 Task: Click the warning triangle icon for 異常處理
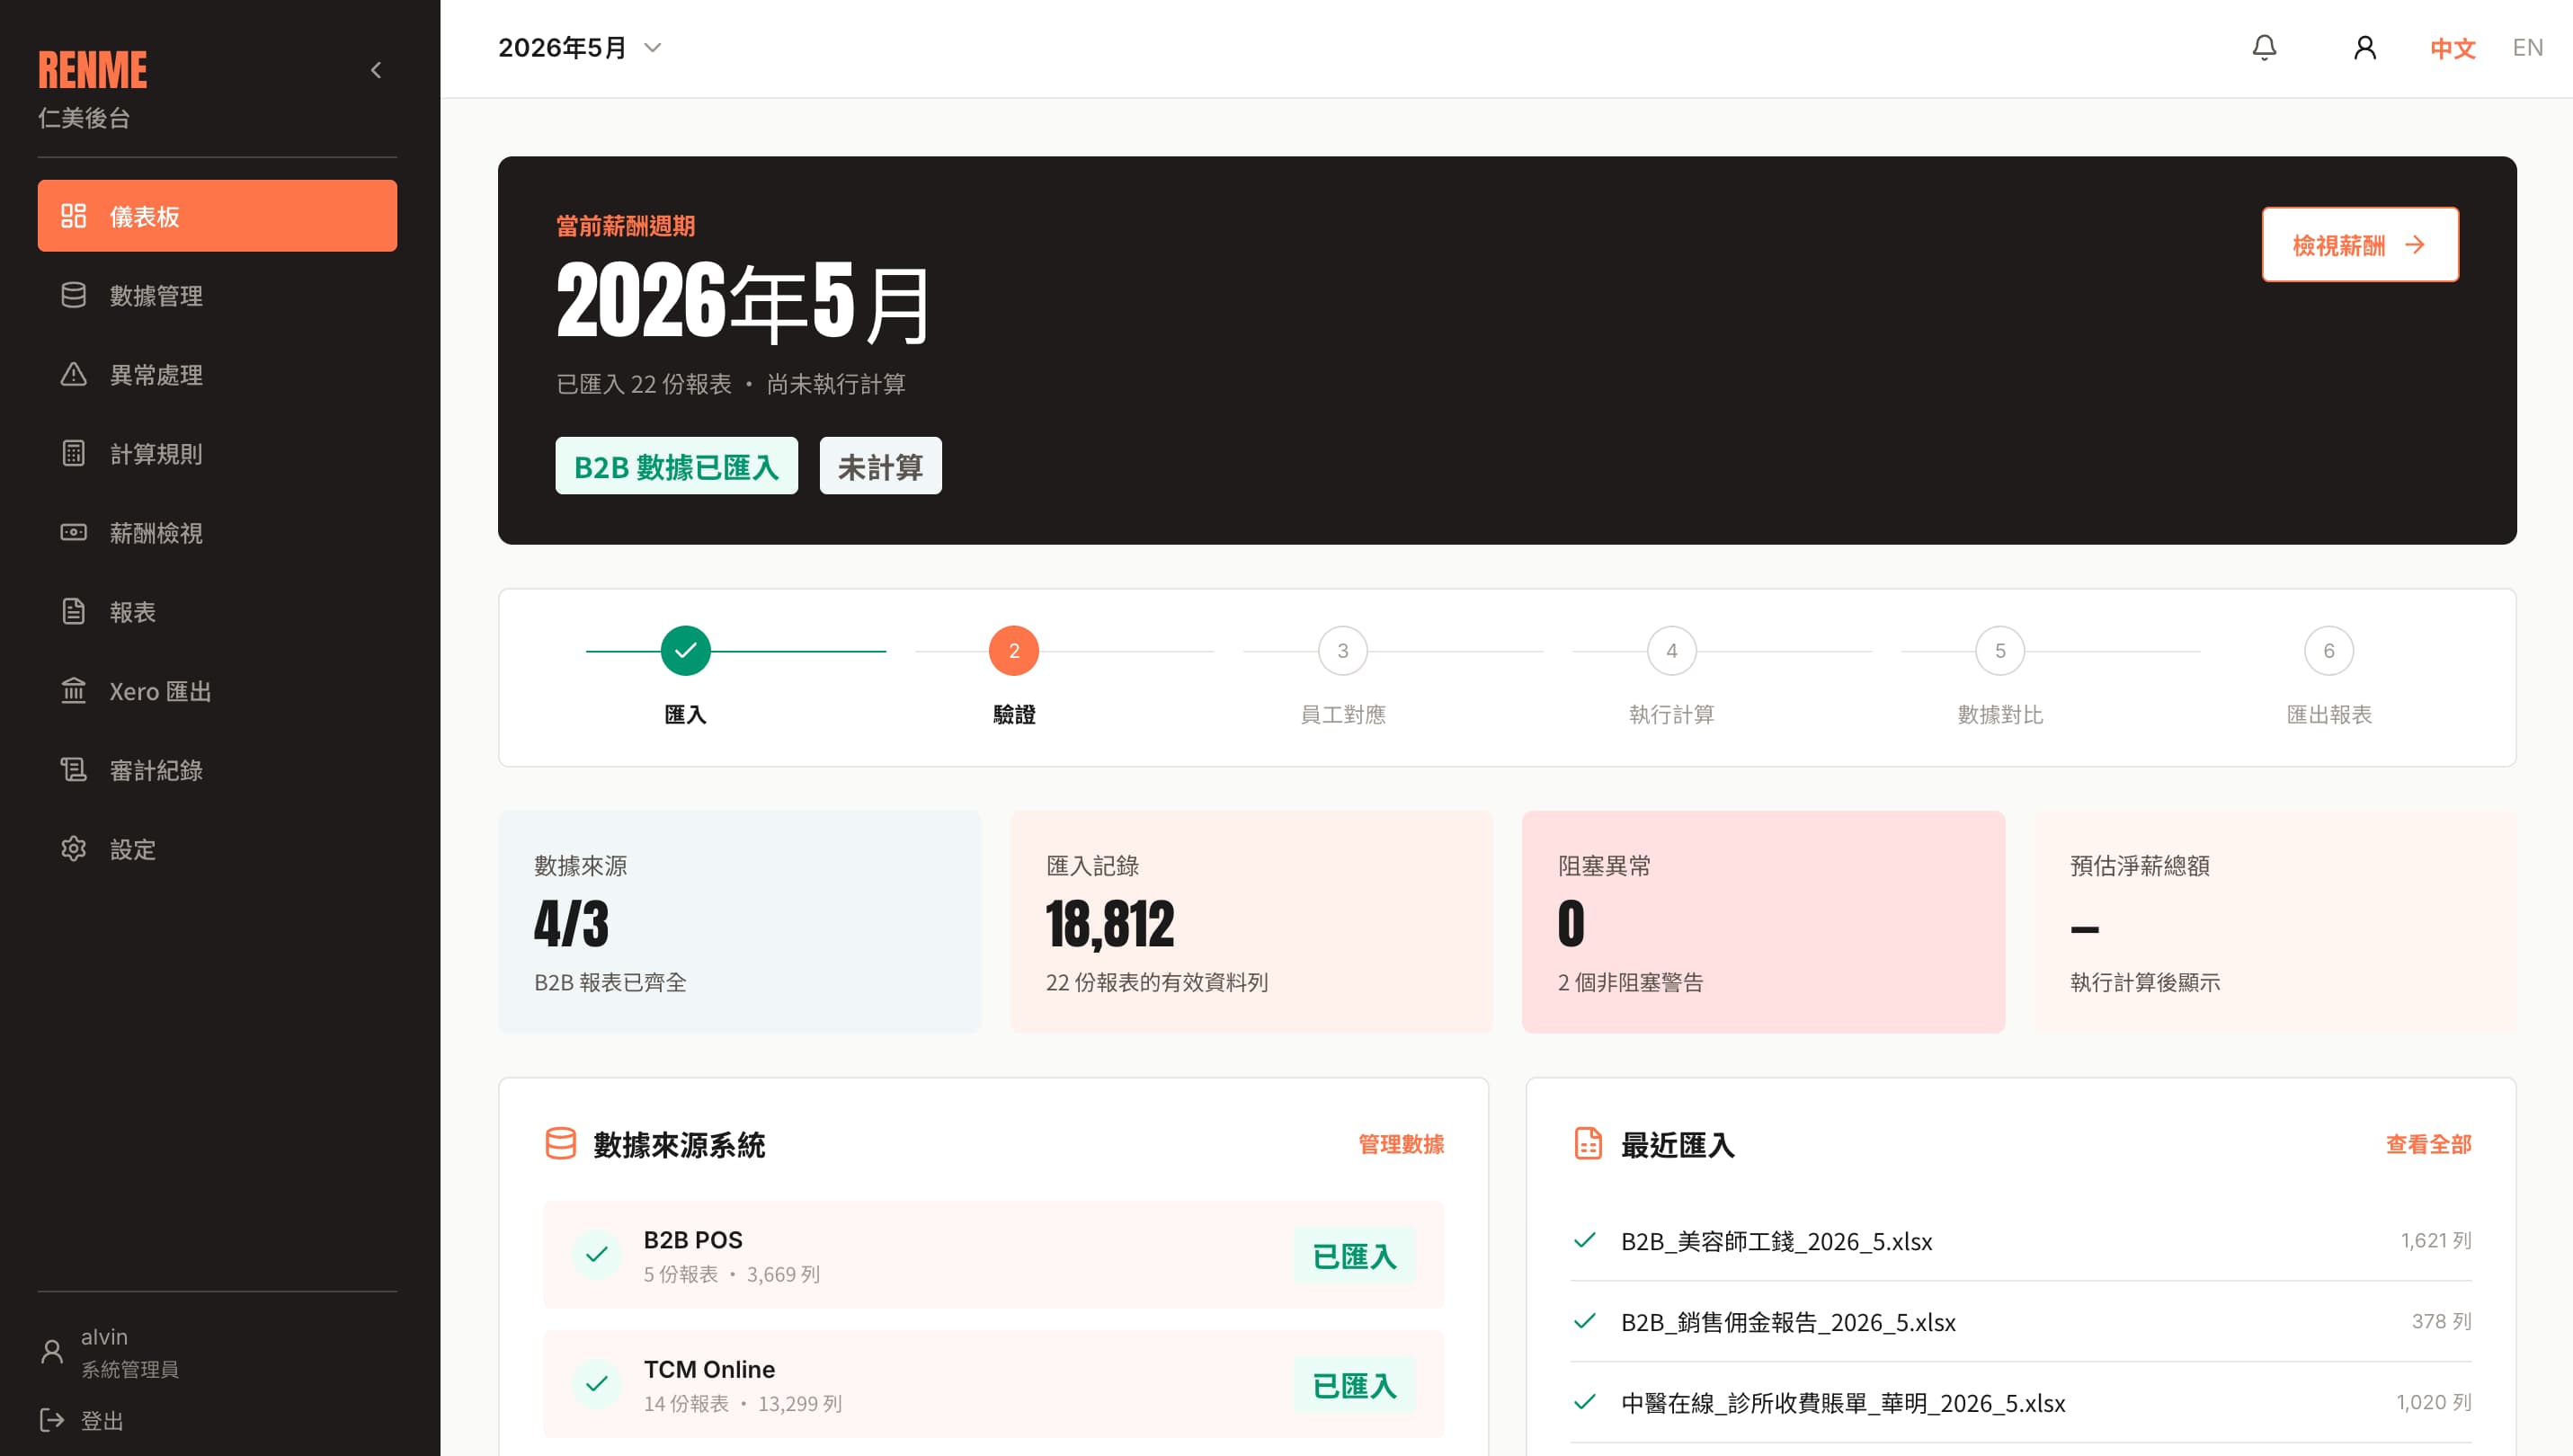[73, 374]
